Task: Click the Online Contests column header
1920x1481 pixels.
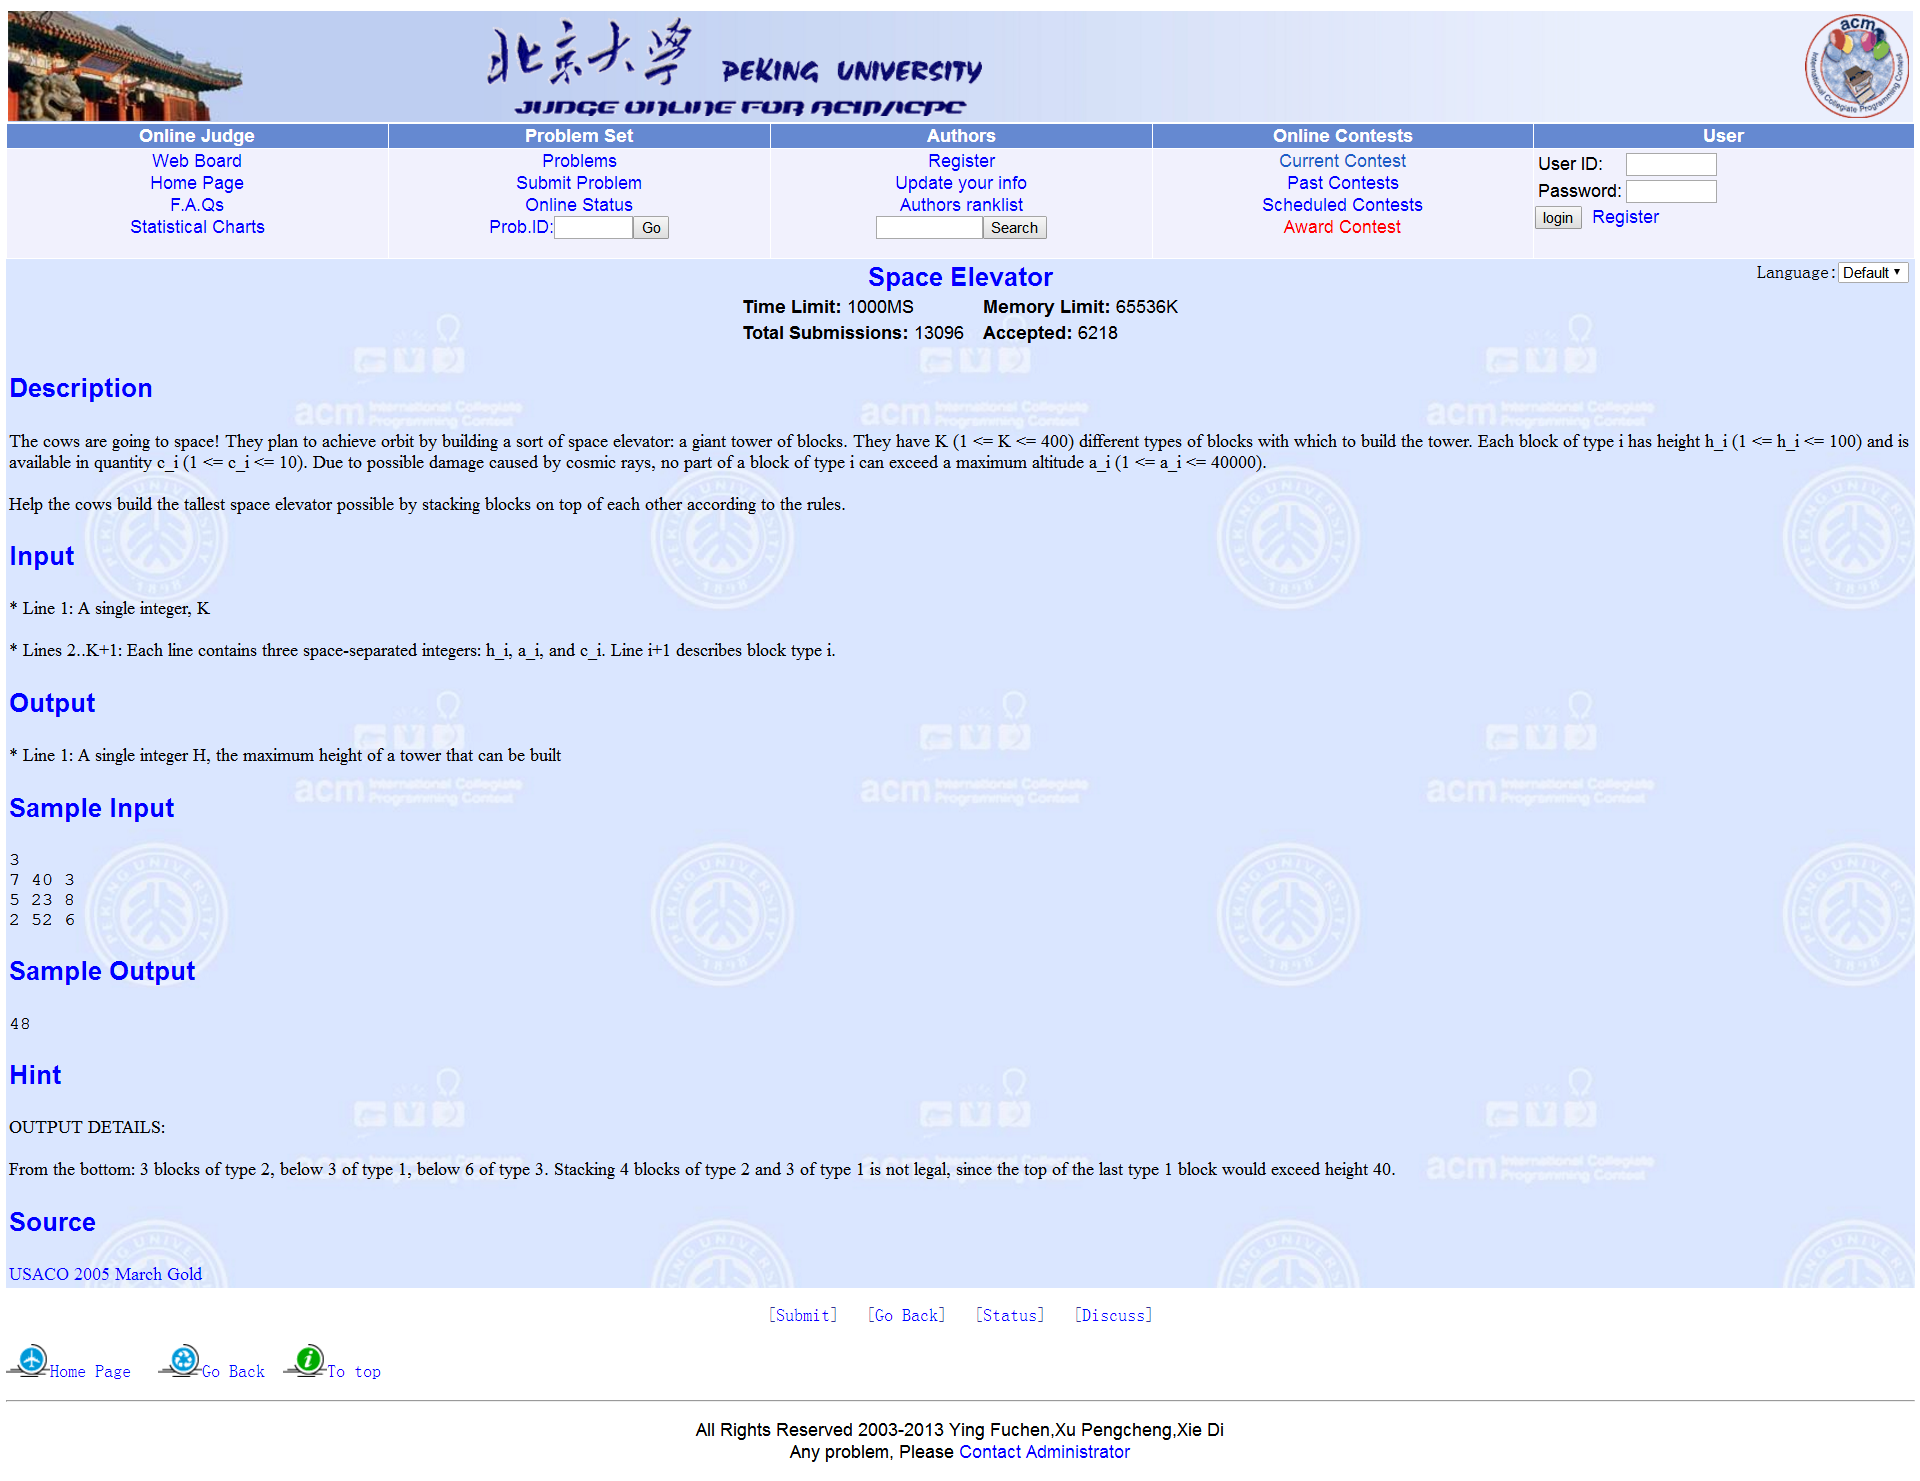Action: click(x=1342, y=136)
